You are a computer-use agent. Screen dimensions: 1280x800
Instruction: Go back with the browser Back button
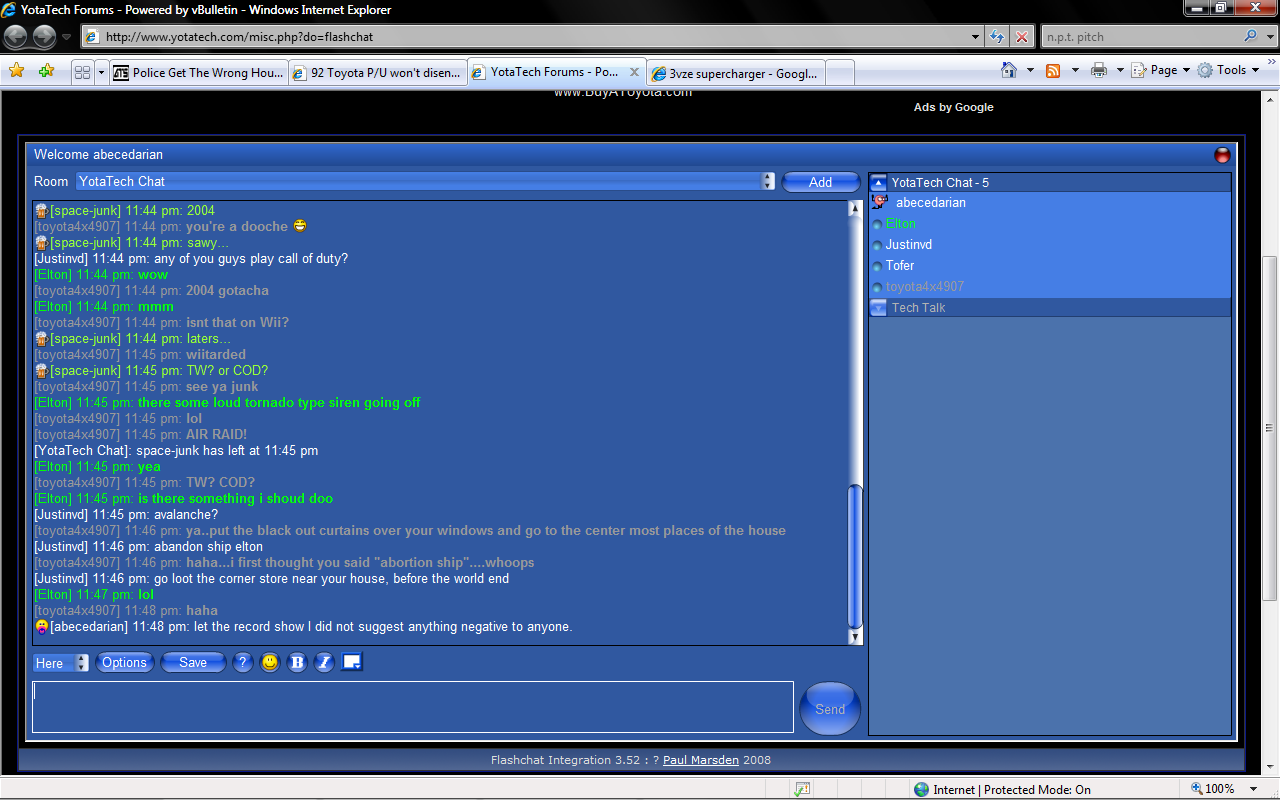pos(16,37)
